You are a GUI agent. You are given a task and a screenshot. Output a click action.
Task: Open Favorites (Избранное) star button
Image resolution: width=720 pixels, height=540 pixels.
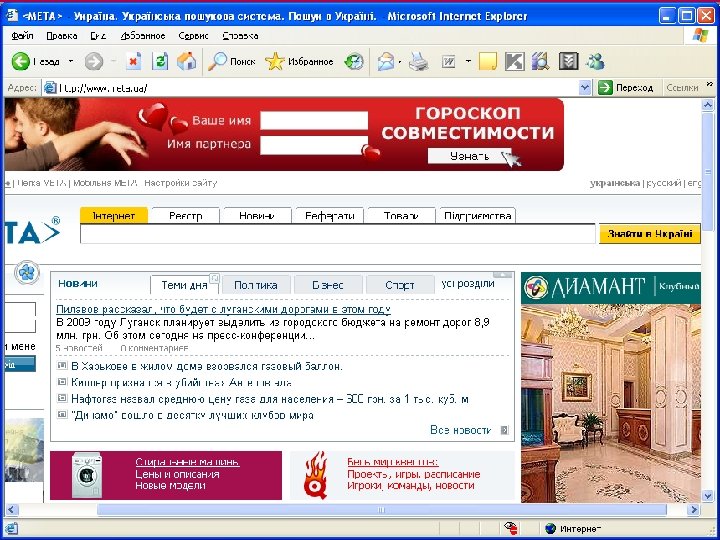point(299,62)
